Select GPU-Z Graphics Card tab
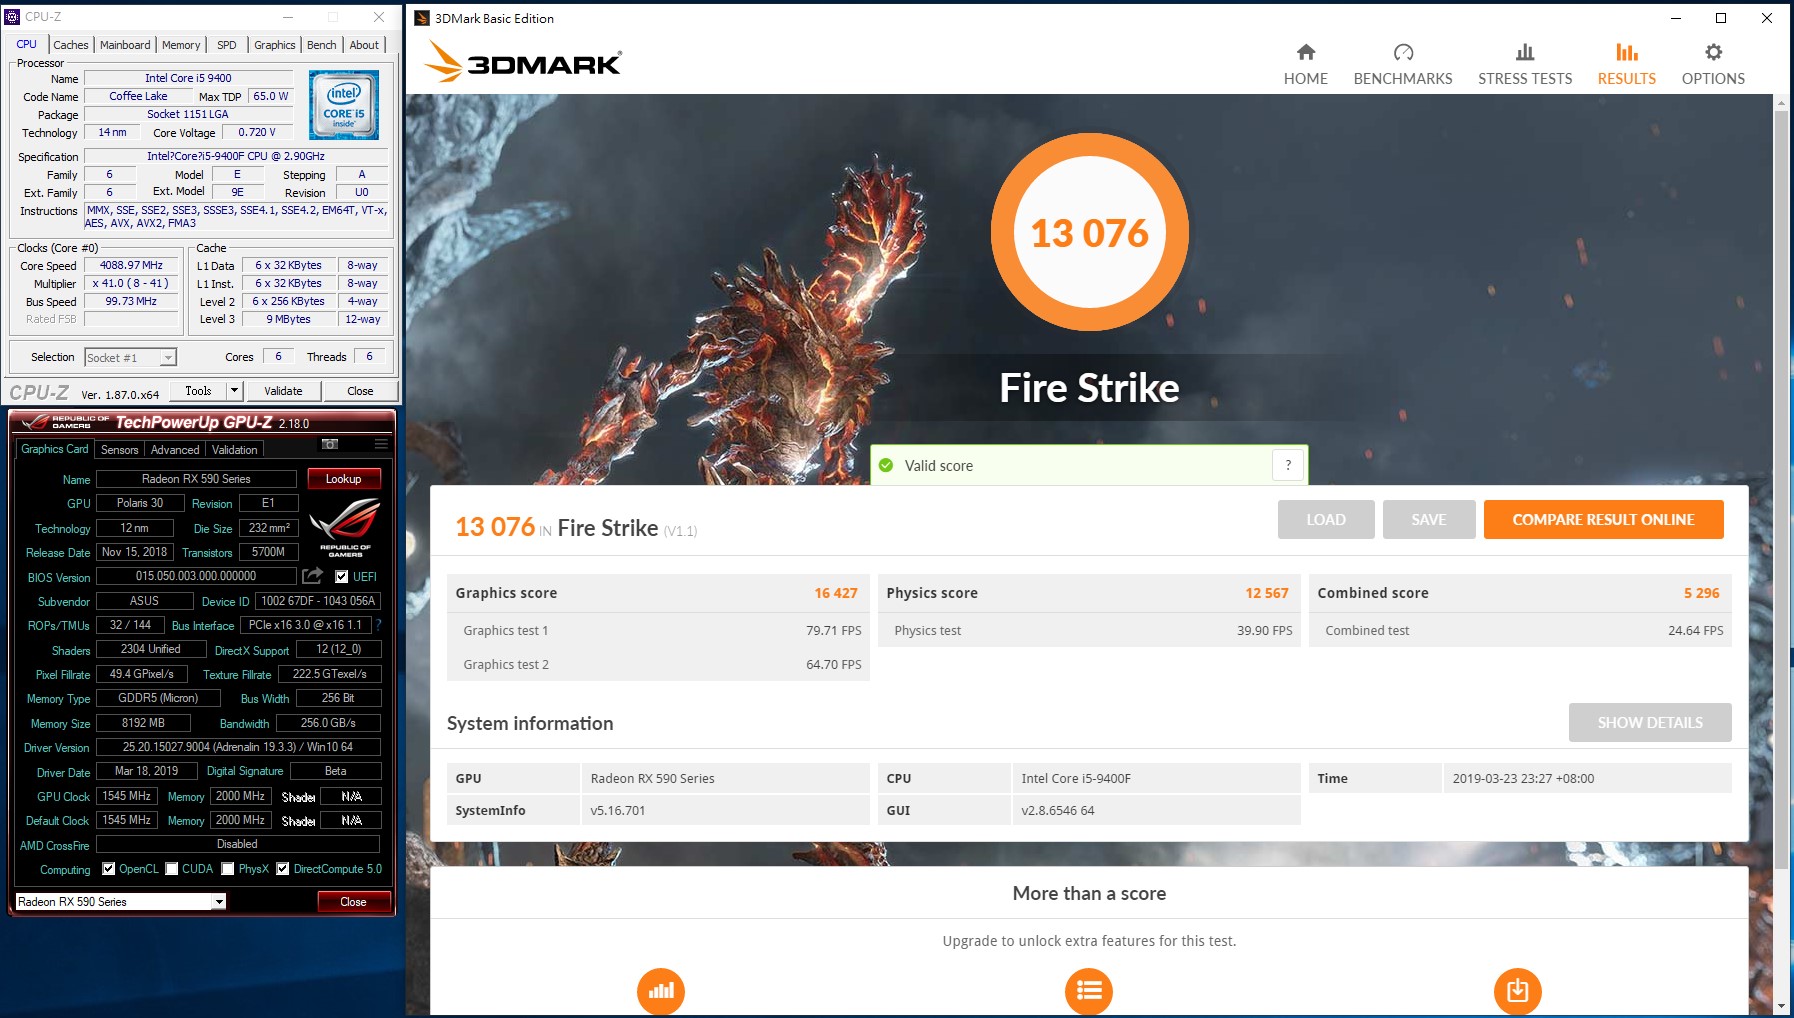The image size is (1794, 1018). tap(55, 449)
